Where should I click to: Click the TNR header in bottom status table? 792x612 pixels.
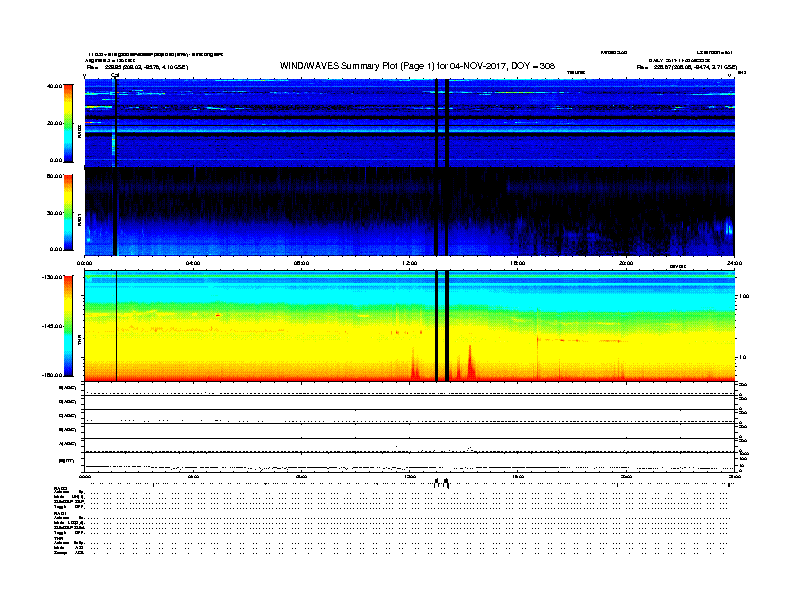[58, 538]
